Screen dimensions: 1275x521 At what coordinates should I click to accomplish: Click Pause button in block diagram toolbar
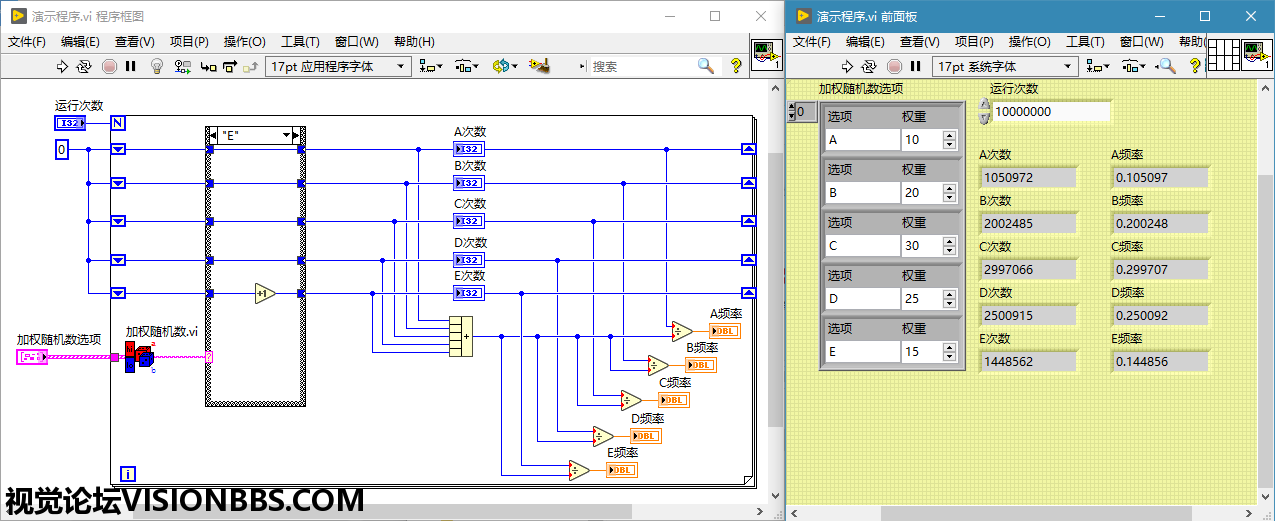point(130,66)
